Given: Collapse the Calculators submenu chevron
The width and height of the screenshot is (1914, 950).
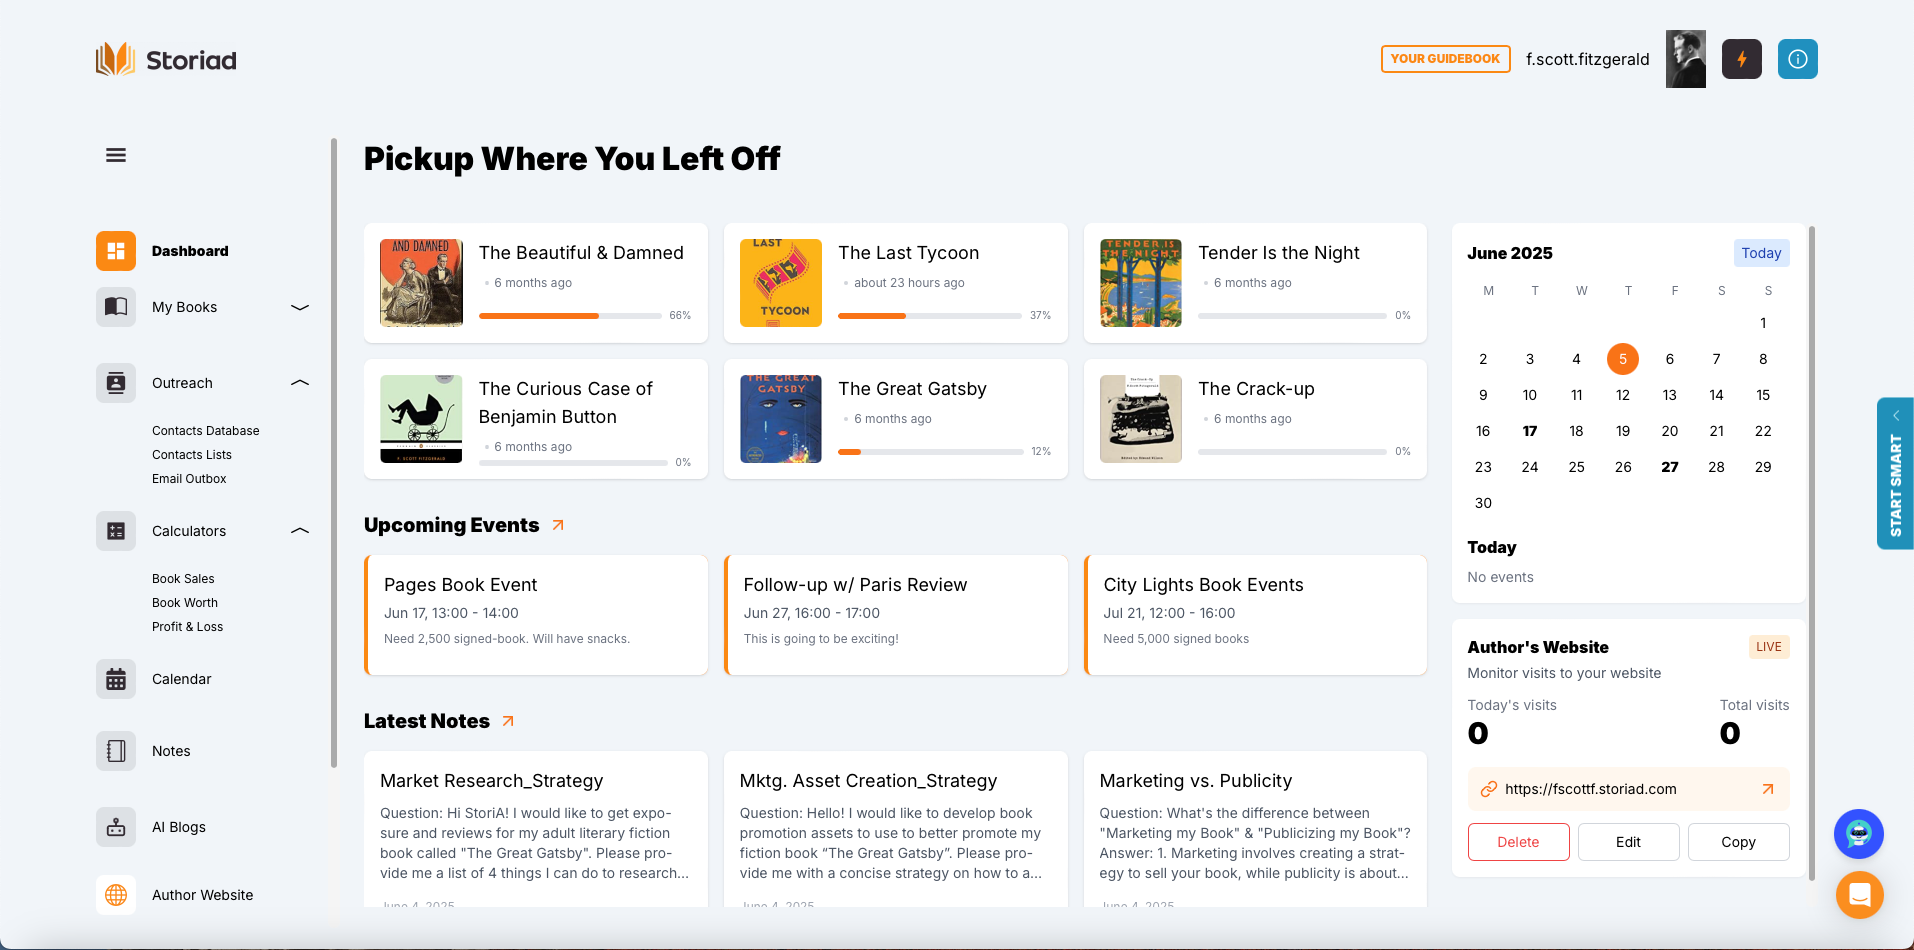Looking at the screenshot, I should (300, 531).
